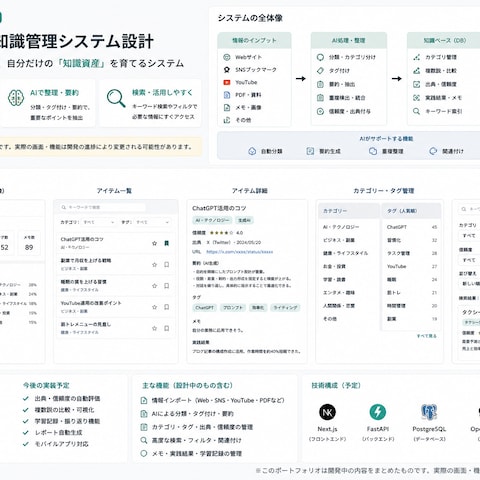Click the import icon beside 情報インポート
The image size is (480, 480).
click(144, 400)
